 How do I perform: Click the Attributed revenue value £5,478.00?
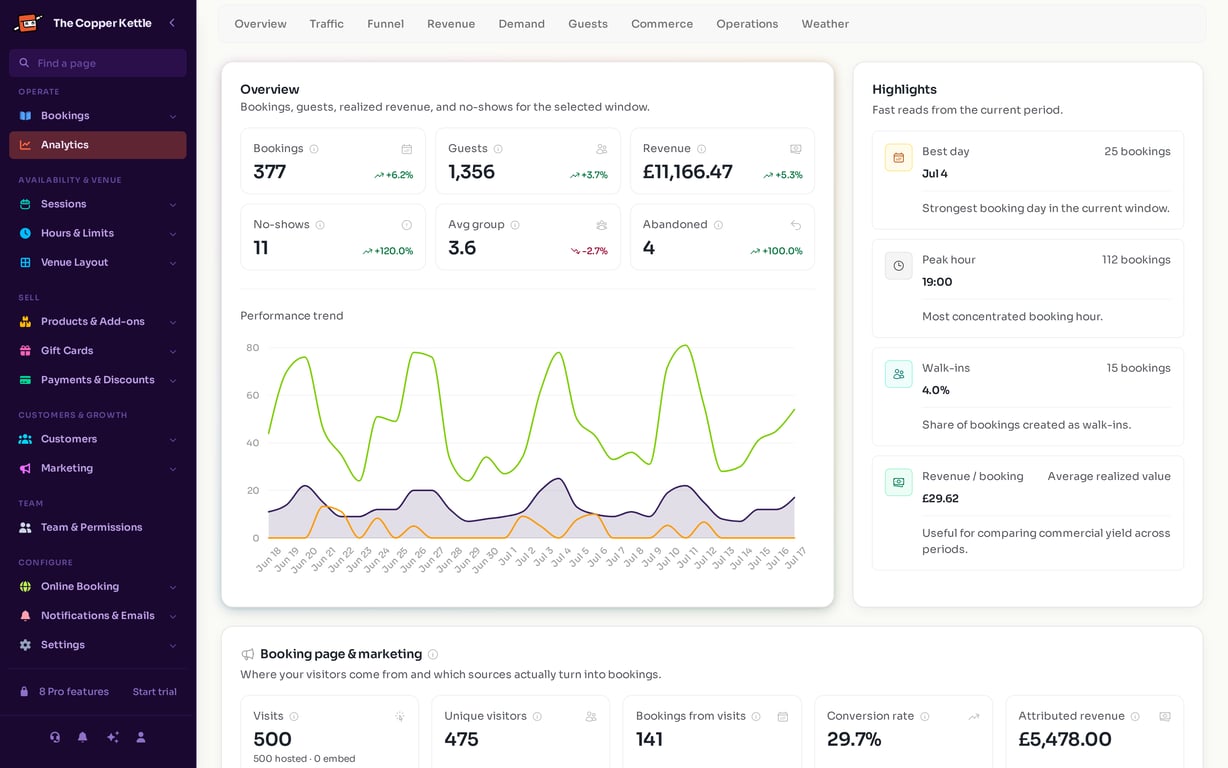tap(1065, 739)
